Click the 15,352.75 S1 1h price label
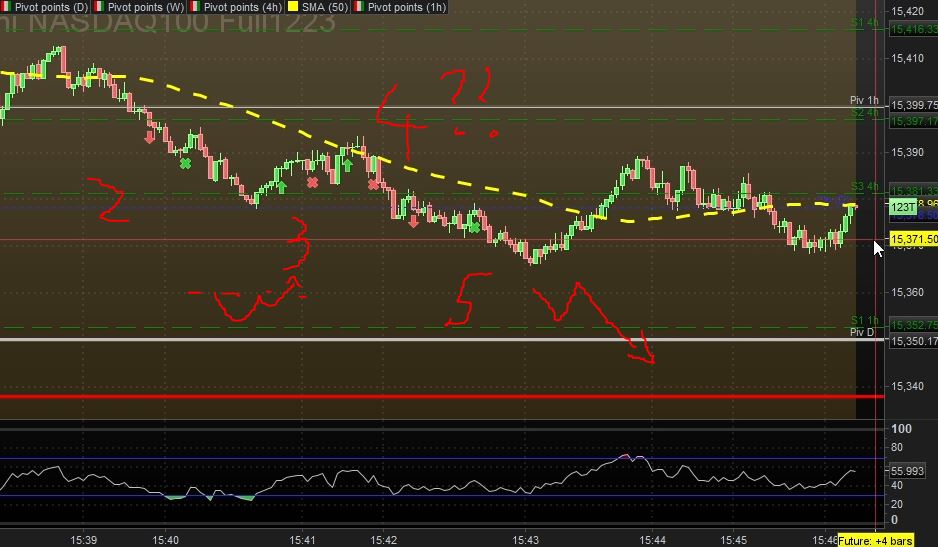The width and height of the screenshot is (938, 547). [x=913, y=325]
